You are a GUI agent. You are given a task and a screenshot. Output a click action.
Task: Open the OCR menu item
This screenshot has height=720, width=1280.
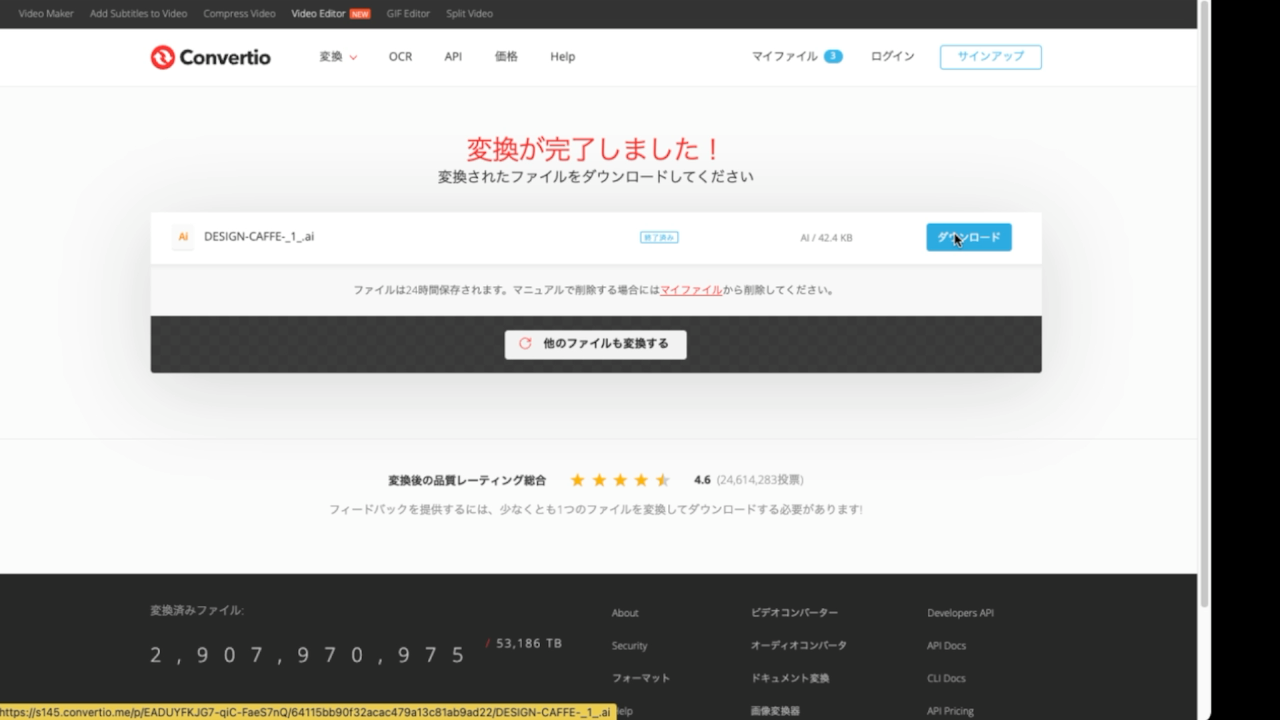pyautogui.click(x=400, y=57)
